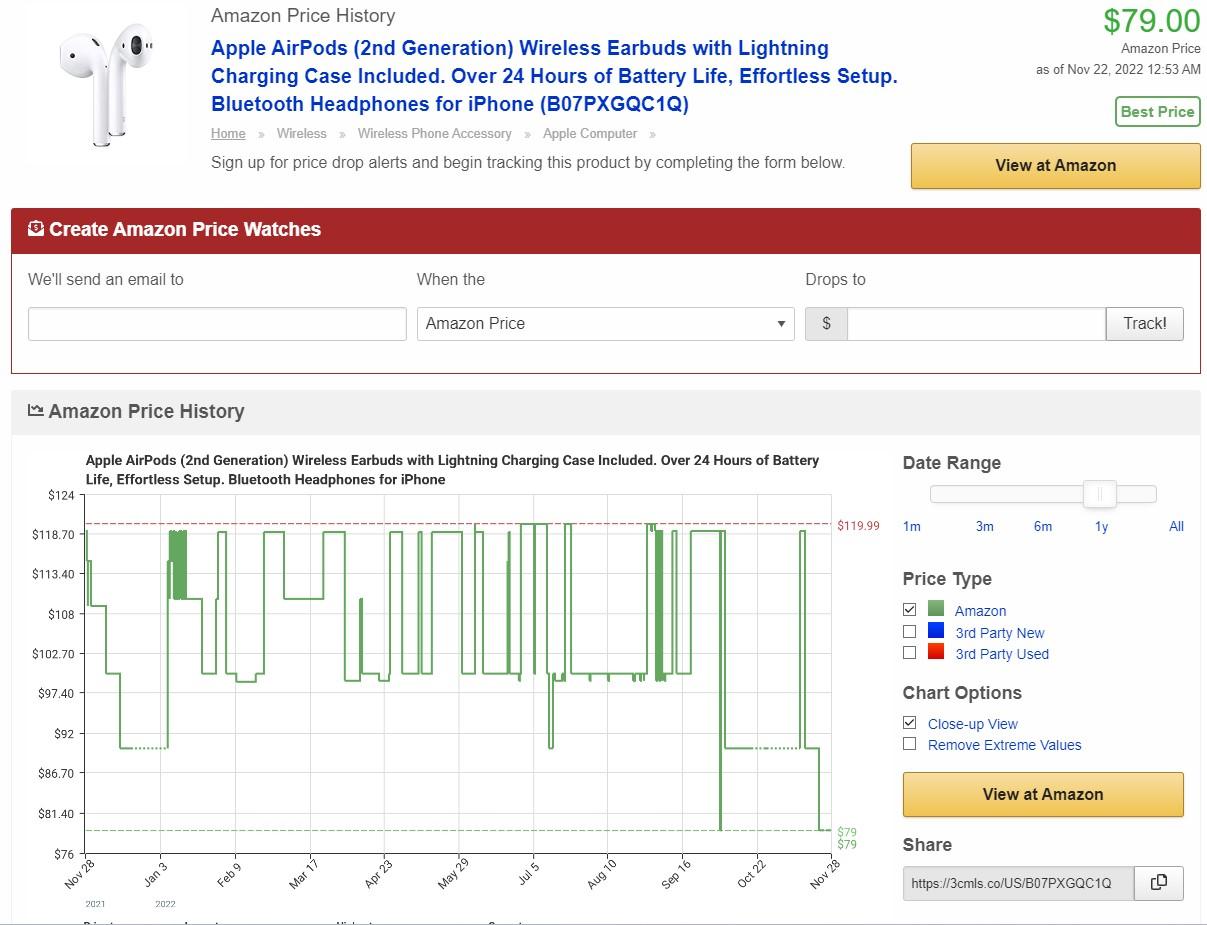Viewport: 1207px width, 925px height.
Task: Click the AirPods product thumbnail image
Action: click(x=105, y=86)
